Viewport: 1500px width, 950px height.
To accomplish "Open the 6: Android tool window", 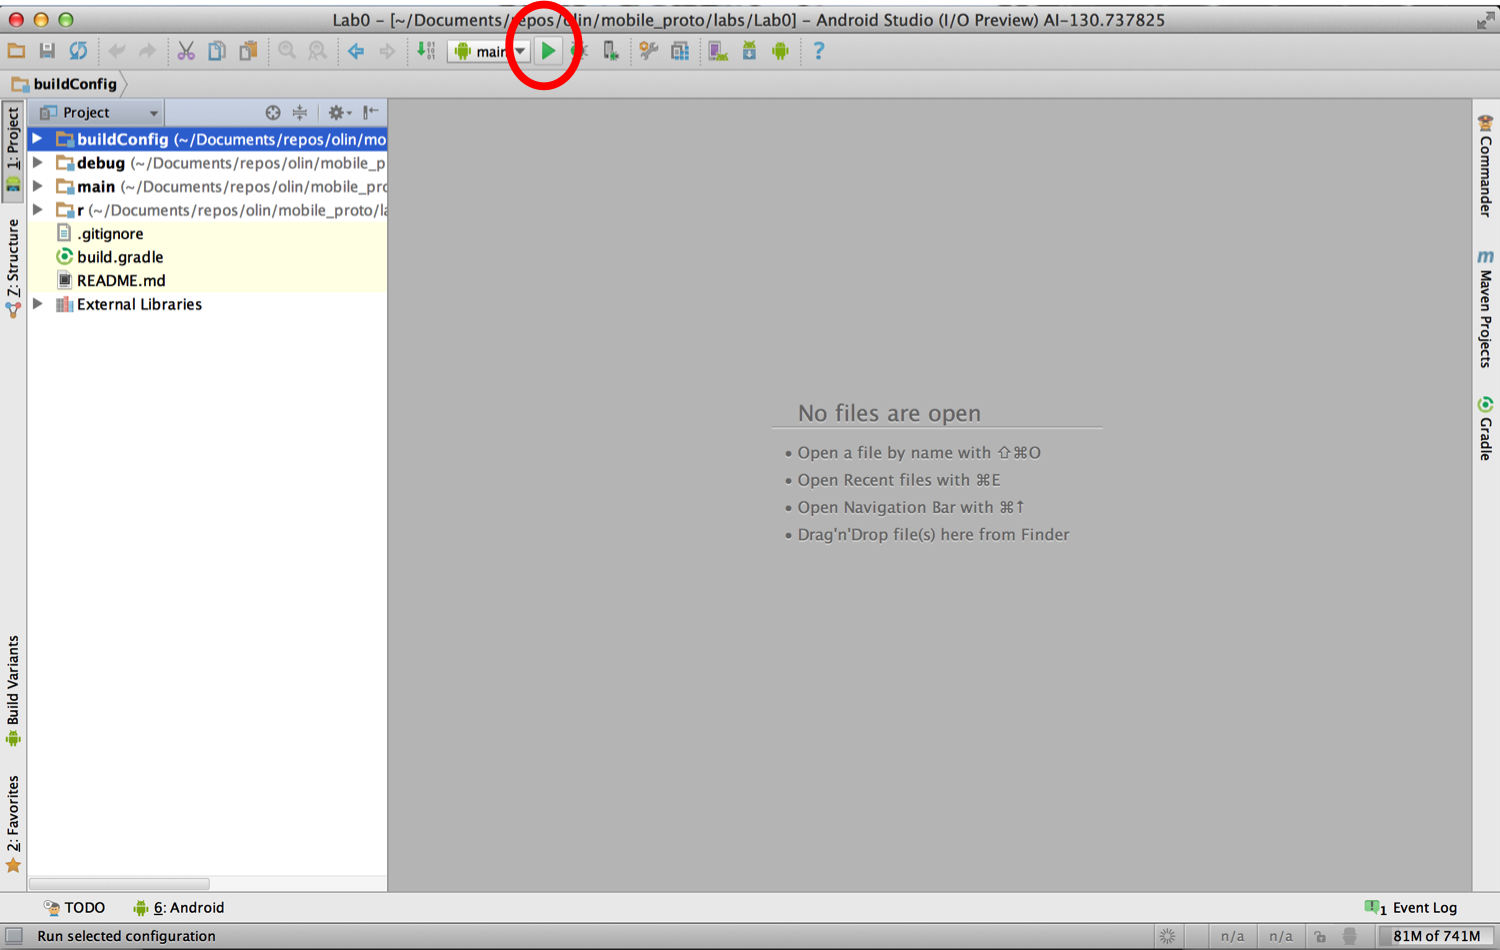I will coord(179,908).
